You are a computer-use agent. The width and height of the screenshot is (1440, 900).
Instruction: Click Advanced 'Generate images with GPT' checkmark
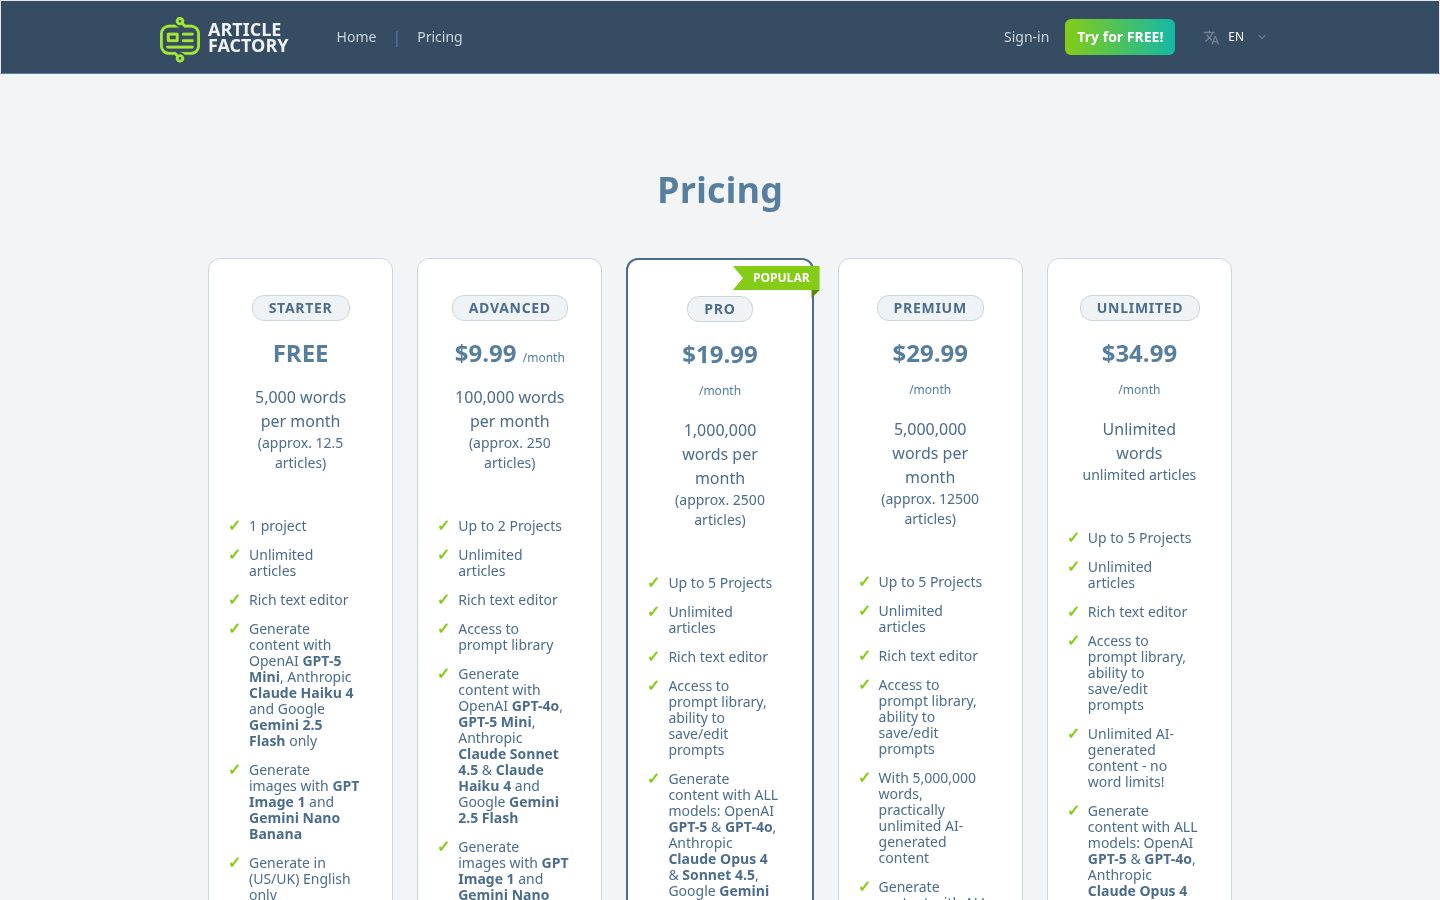(x=443, y=847)
